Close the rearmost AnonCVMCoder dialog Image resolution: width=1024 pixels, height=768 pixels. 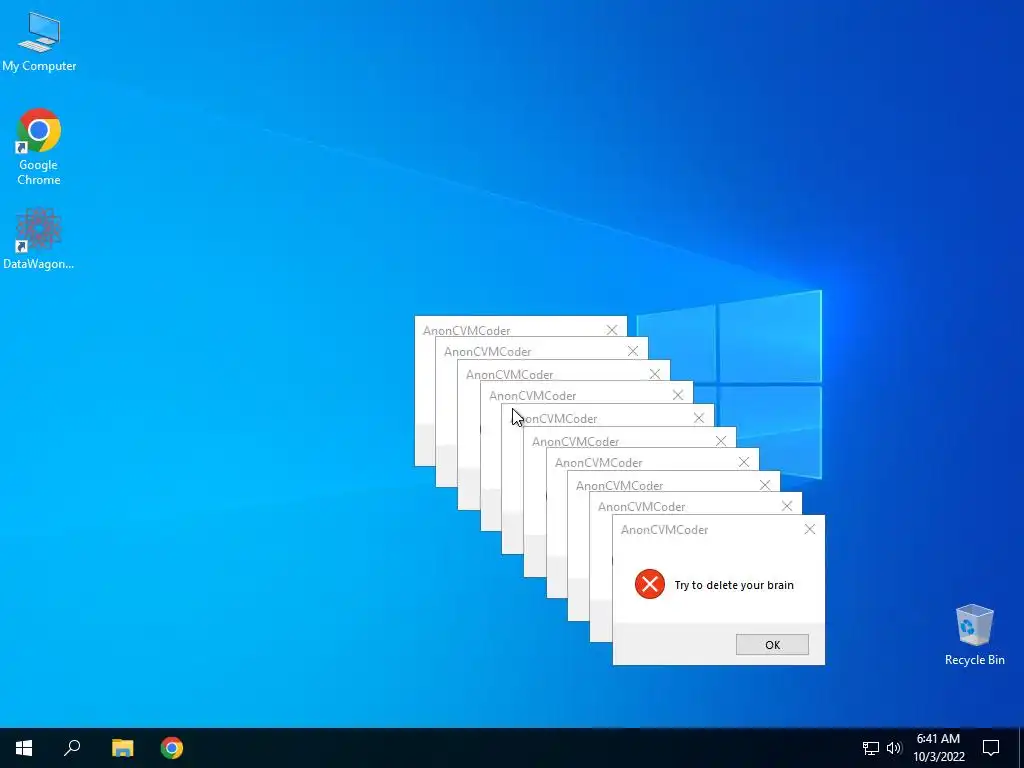[x=612, y=330]
